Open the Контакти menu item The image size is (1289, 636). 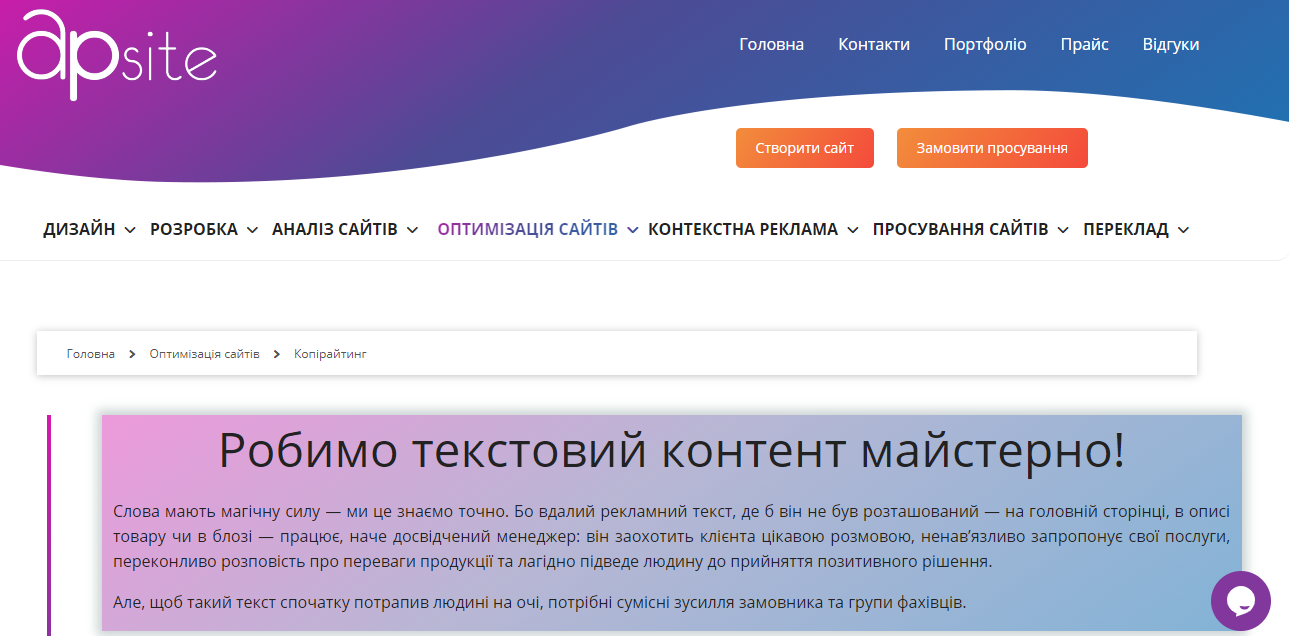(x=874, y=44)
